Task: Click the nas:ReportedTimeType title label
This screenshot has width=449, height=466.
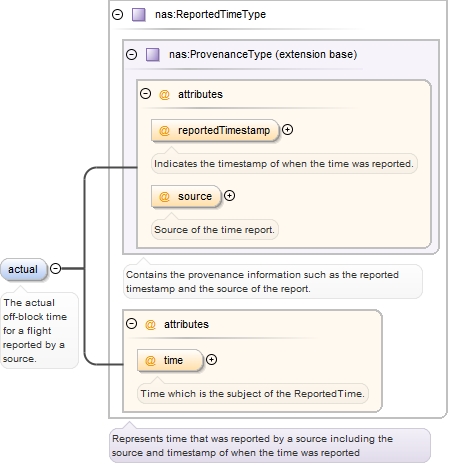Action: pos(210,14)
